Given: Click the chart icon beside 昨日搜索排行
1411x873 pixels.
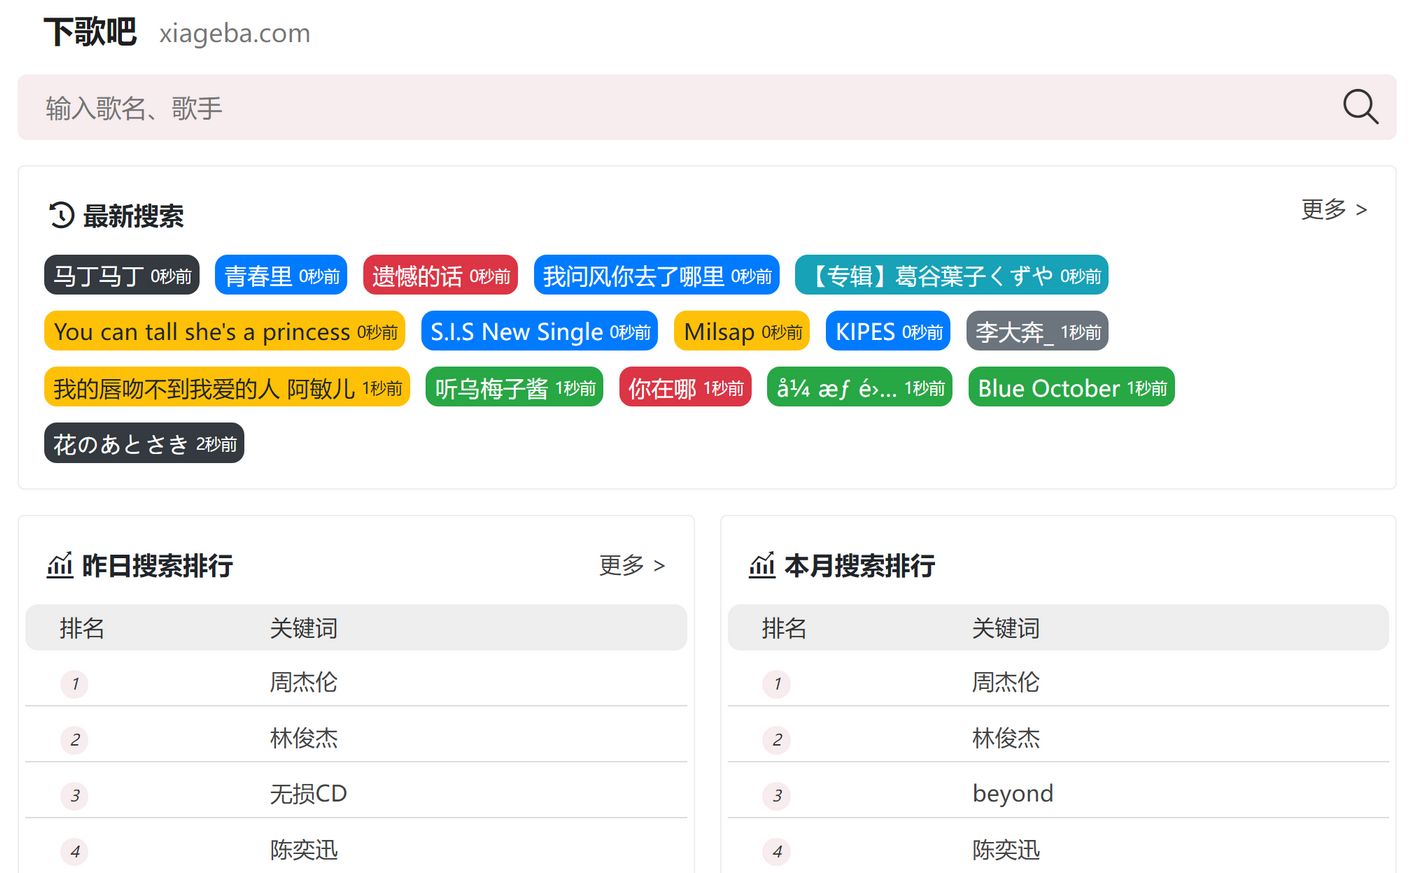Looking at the screenshot, I should (x=60, y=565).
